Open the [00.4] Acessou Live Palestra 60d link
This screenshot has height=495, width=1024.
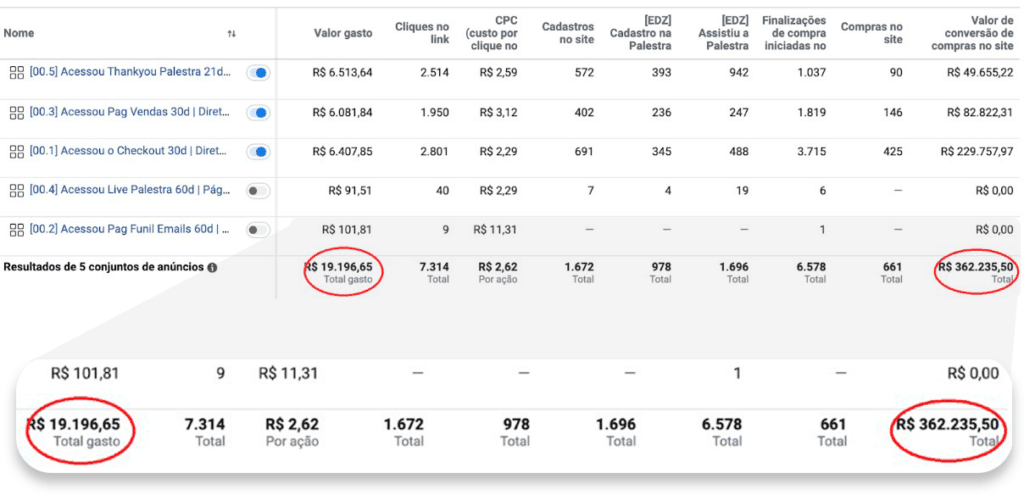130,190
